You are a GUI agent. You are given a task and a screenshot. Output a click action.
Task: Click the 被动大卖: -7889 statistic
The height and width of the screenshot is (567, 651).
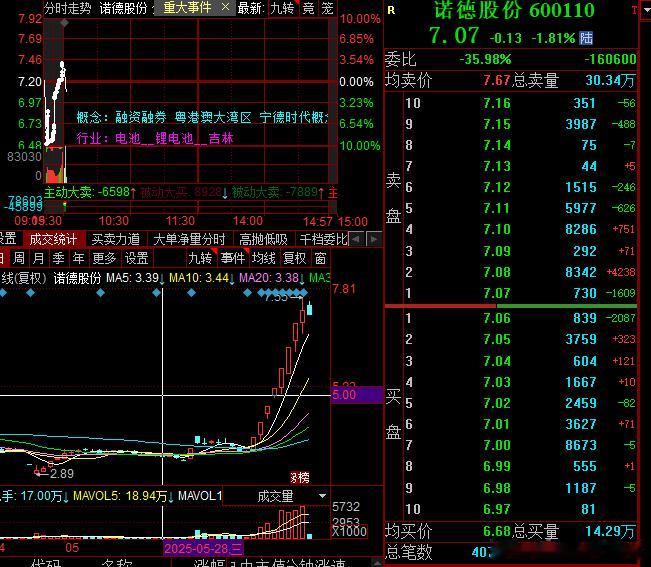[274, 192]
